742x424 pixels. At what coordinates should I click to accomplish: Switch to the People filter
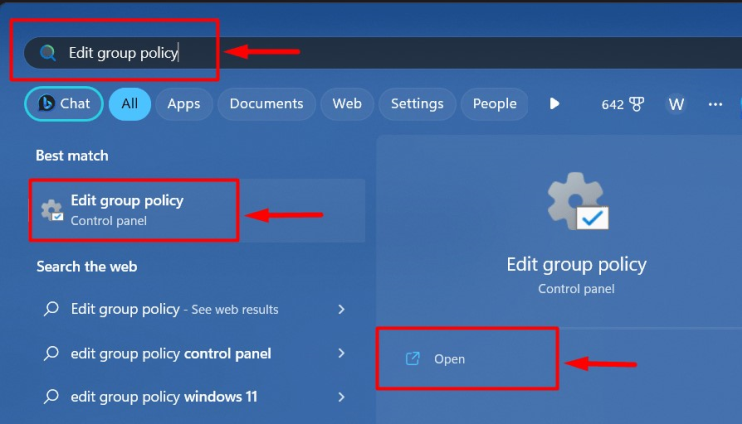click(495, 104)
